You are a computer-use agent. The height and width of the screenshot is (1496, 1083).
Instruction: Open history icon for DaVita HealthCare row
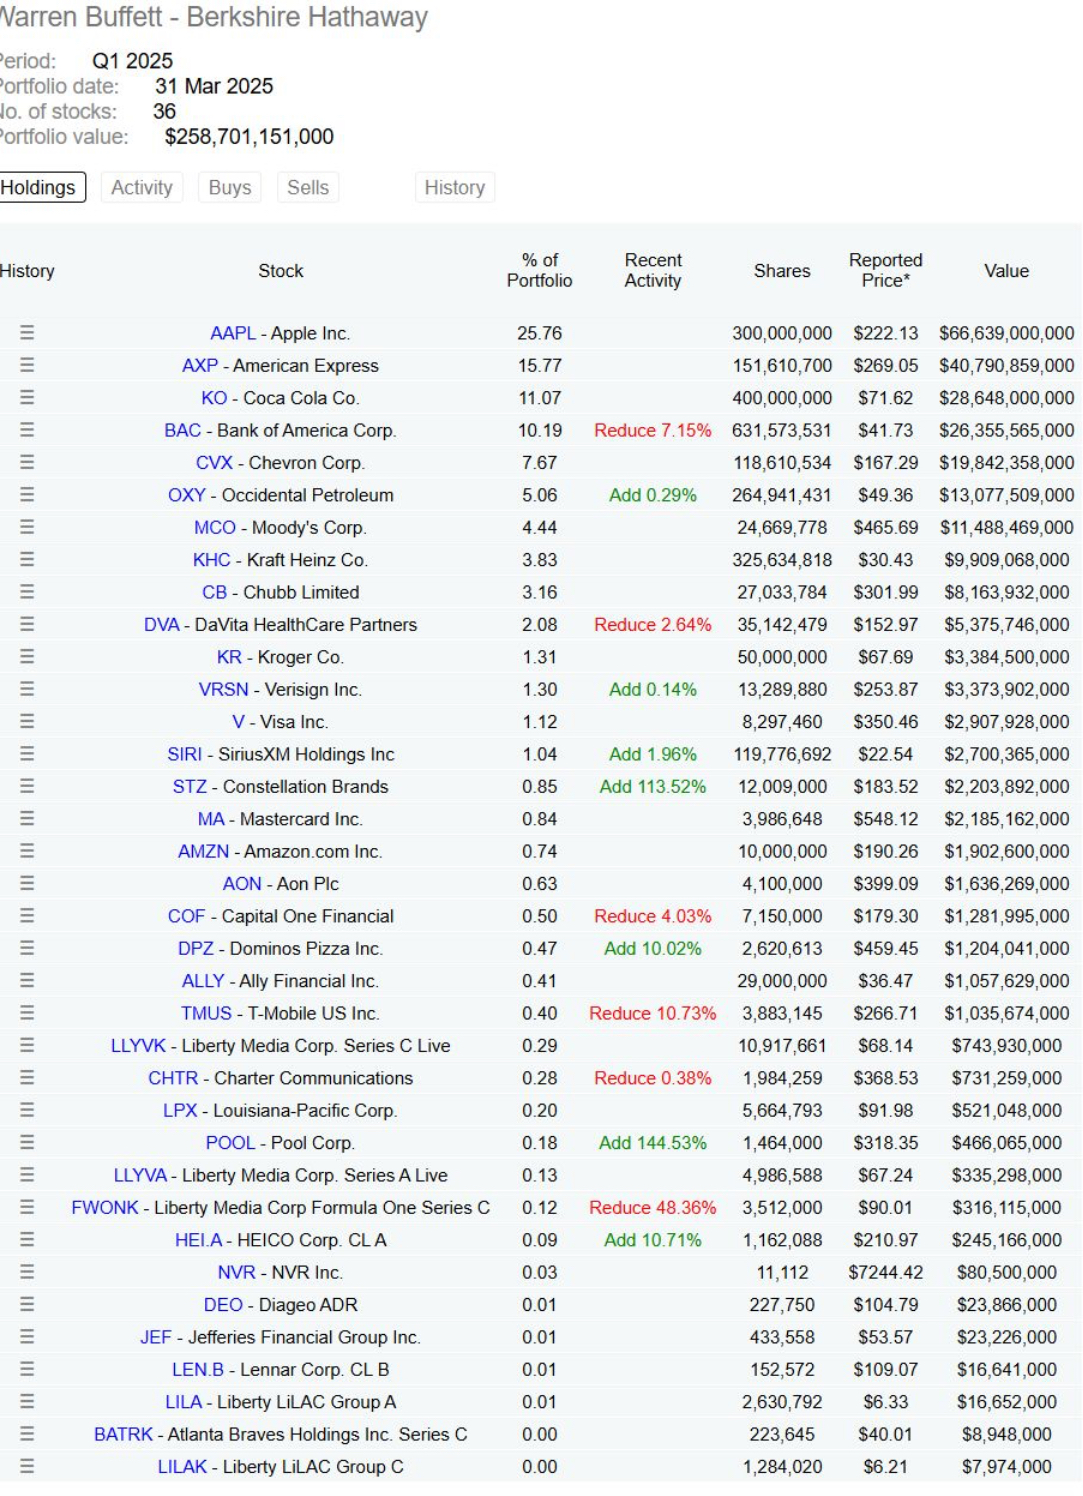[x=27, y=624]
